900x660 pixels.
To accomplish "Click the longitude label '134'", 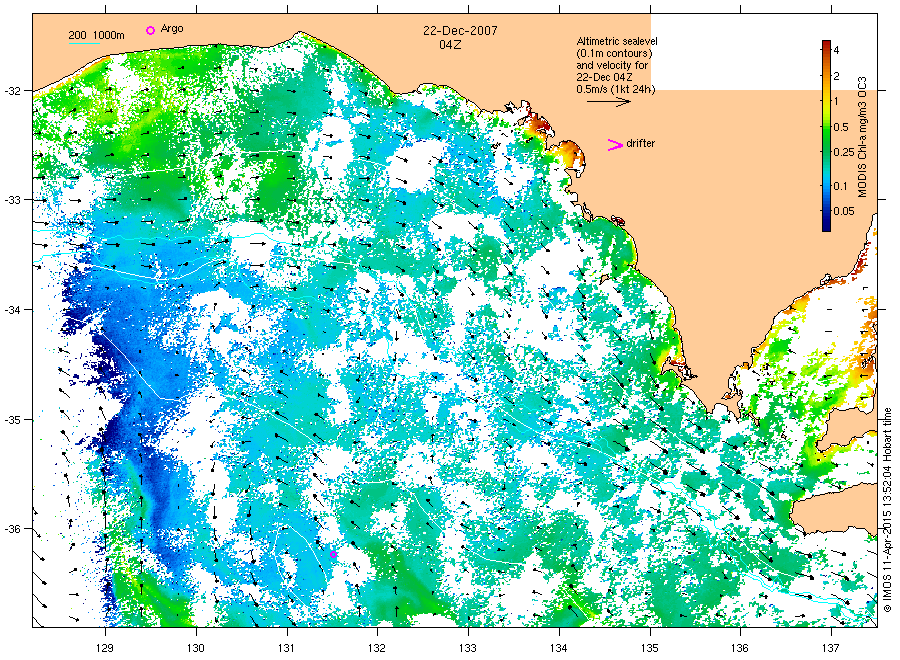I will point(558,649).
